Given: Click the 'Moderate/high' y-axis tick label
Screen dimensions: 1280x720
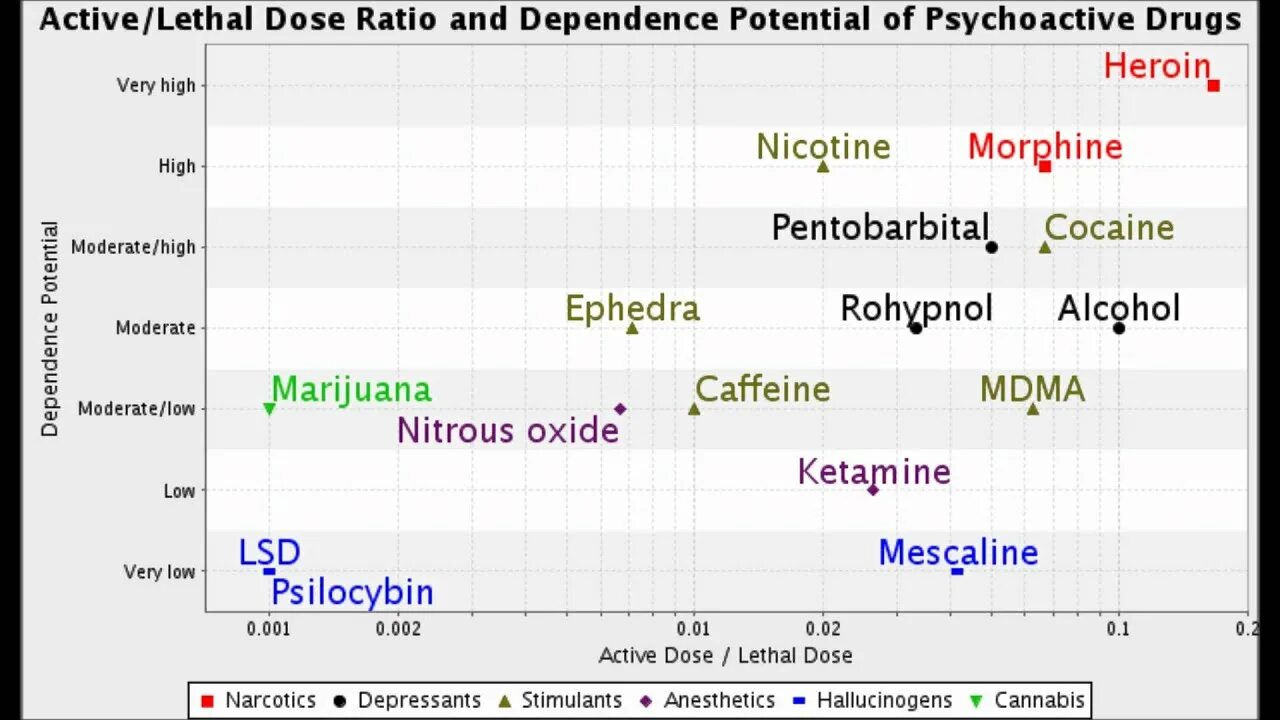Looking at the screenshot, I should coord(134,247).
